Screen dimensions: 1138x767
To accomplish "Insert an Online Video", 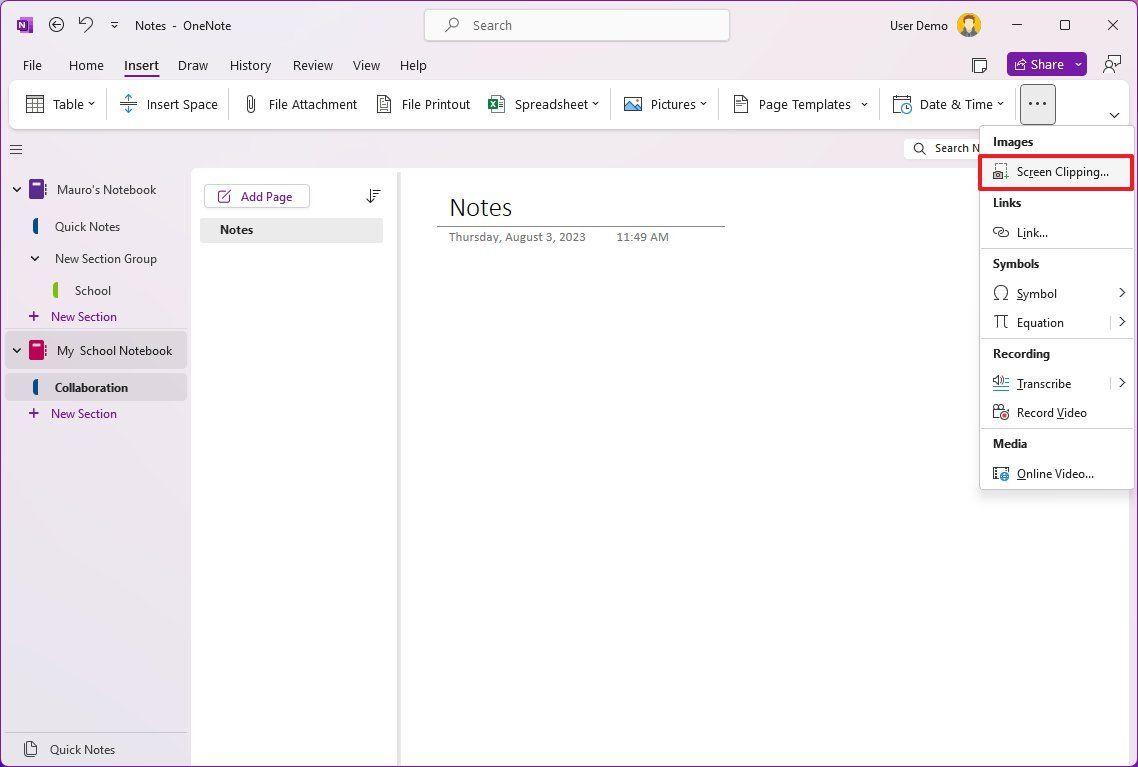I will 1055,473.
